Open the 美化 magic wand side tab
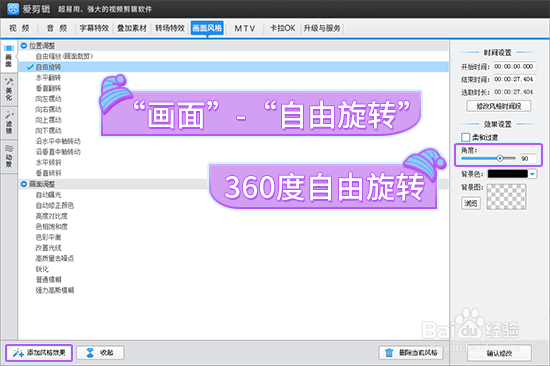 coord(9,89)
